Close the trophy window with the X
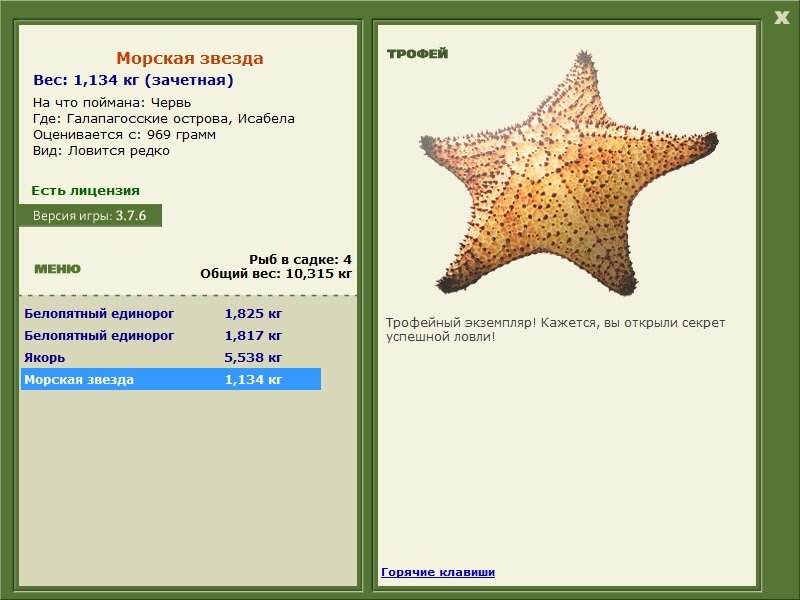Image resolution: width=800 pixels, height=600 pixels. 781,17
